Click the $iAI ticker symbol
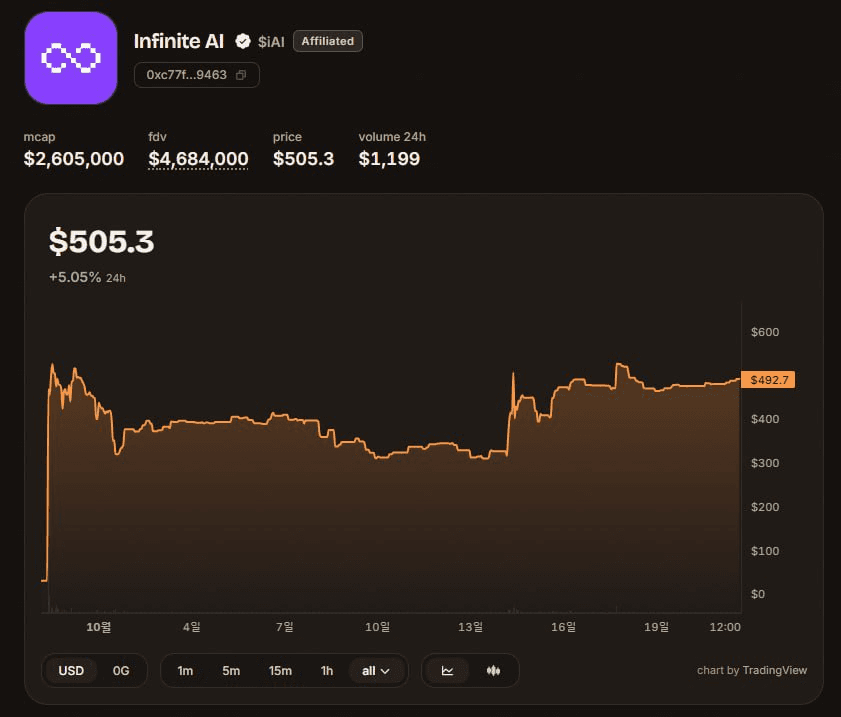Screen dimensions: 841x717 [271, 42]
